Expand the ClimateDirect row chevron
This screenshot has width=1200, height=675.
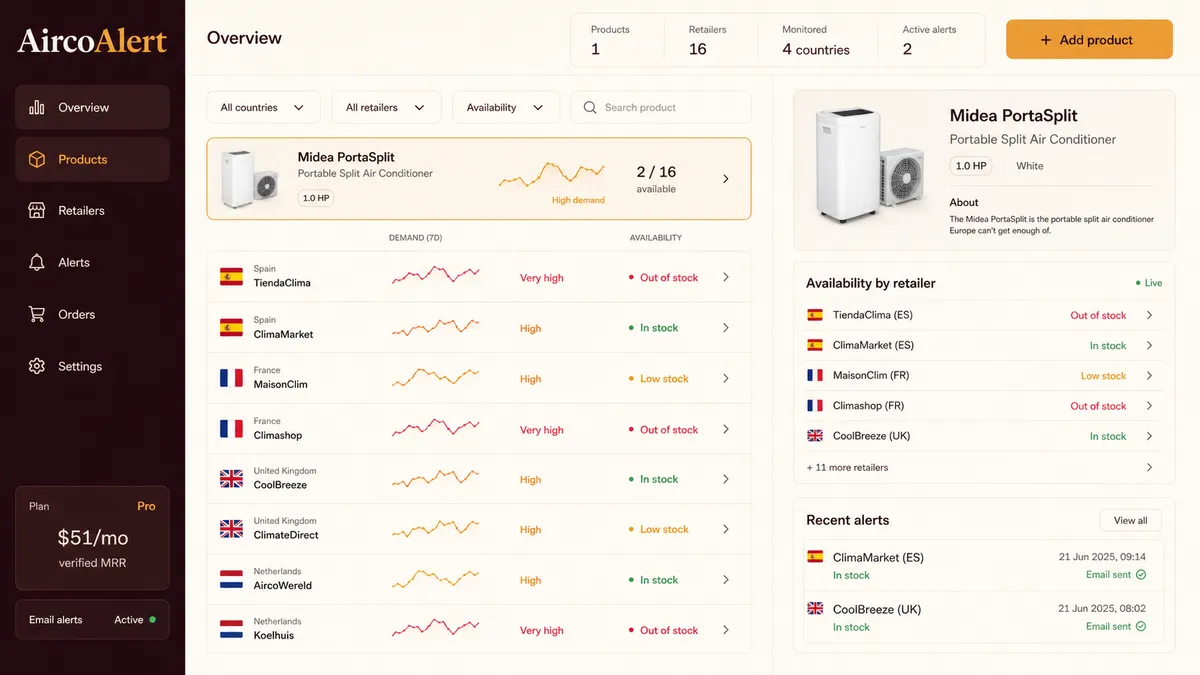click(x=726, y=529)
